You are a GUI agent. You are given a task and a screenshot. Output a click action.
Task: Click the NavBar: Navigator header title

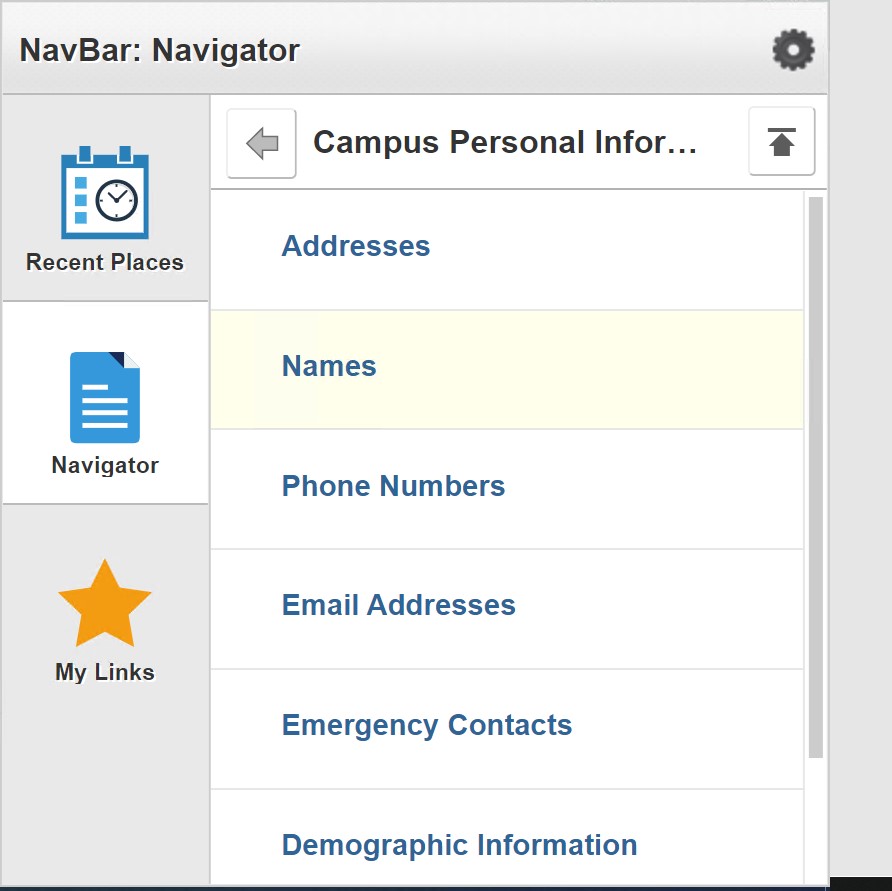160,50
